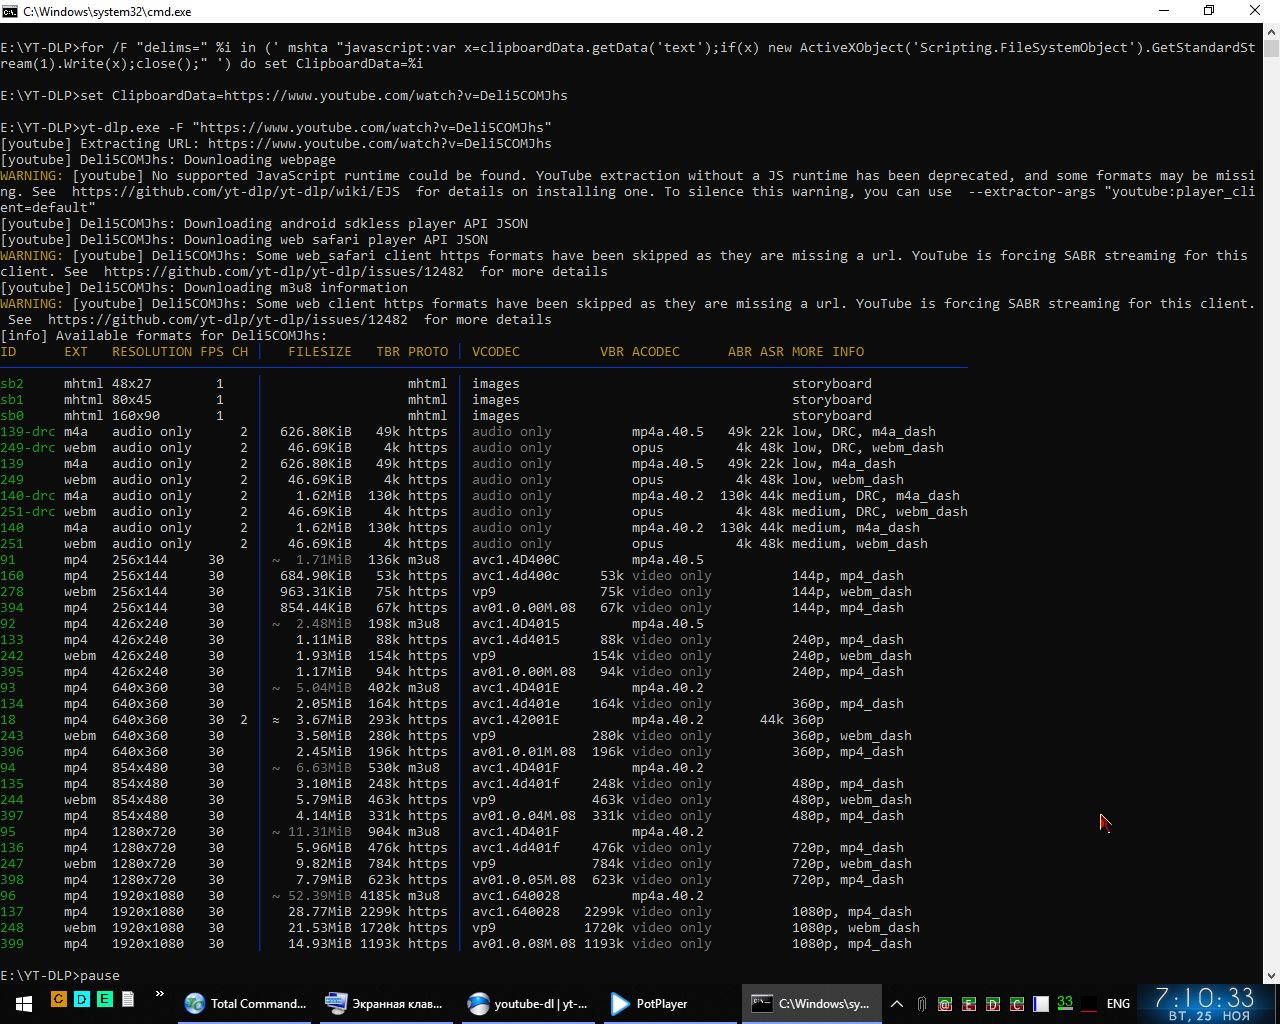Show hidden system tray icons

(x=897, y=1003)
